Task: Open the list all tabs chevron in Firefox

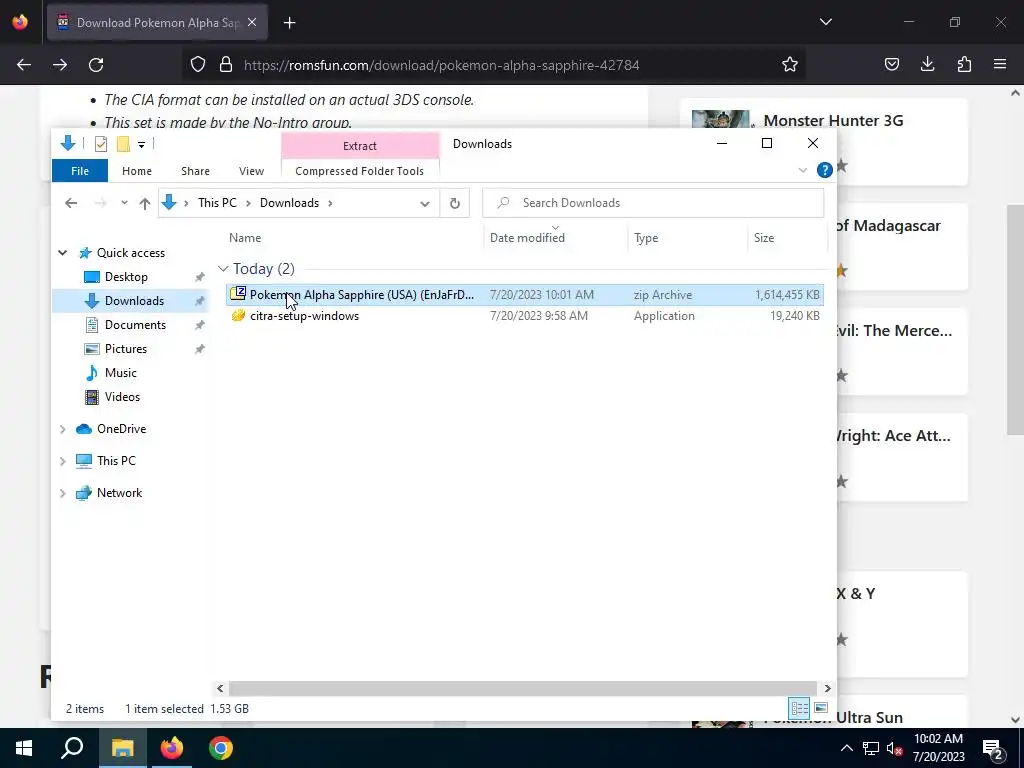Action: coord(825,22)
